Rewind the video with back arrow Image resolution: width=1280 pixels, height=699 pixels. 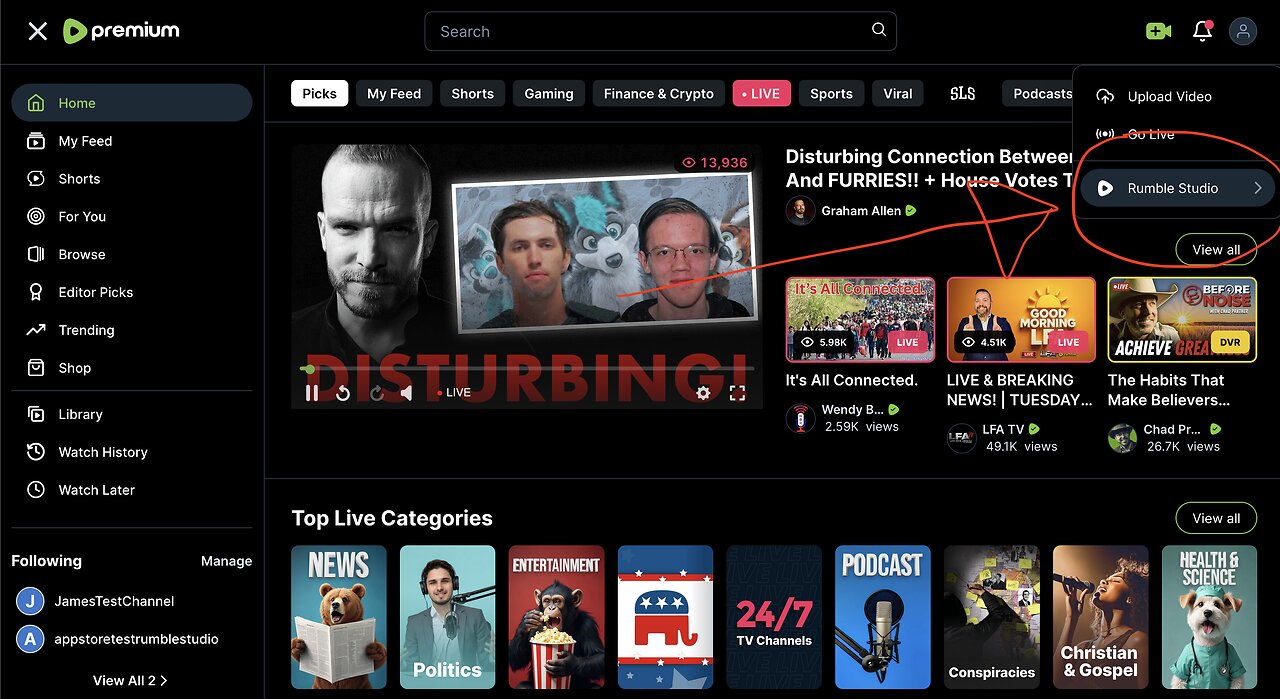pyautogui.click(x=343, y=393)
